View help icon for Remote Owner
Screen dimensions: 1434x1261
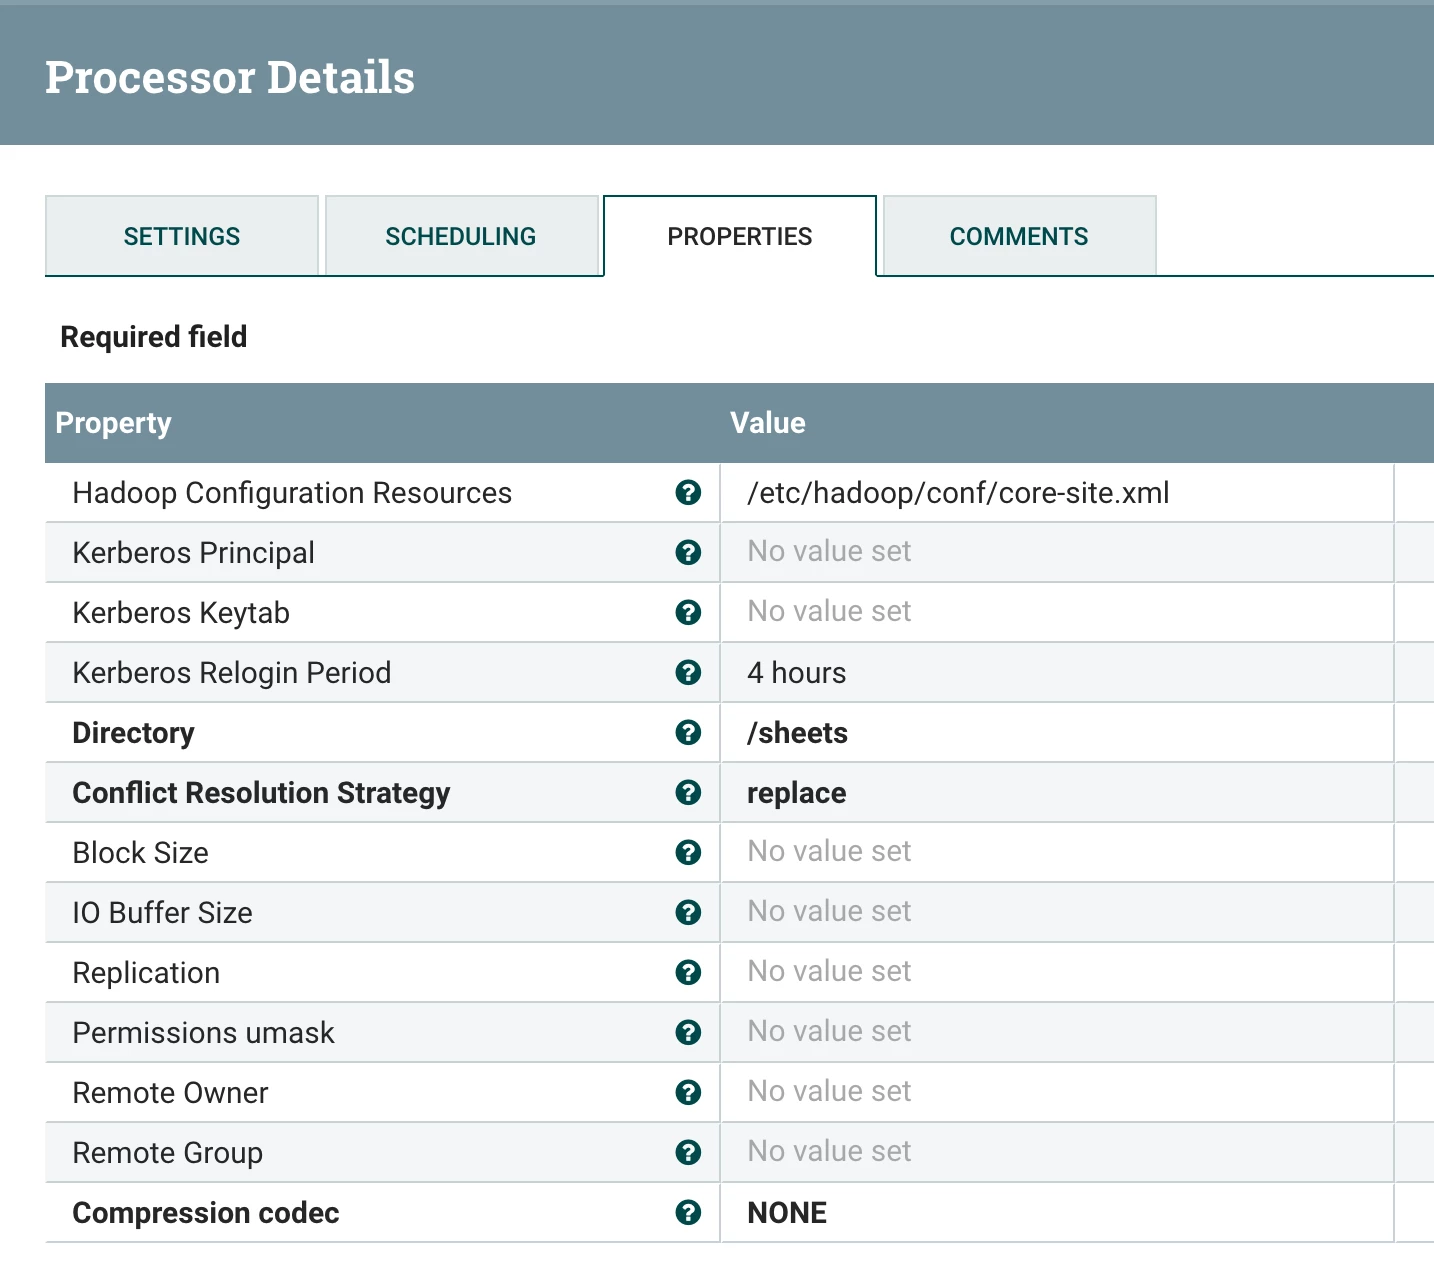pyautogui.click(x=688, y=1092)
